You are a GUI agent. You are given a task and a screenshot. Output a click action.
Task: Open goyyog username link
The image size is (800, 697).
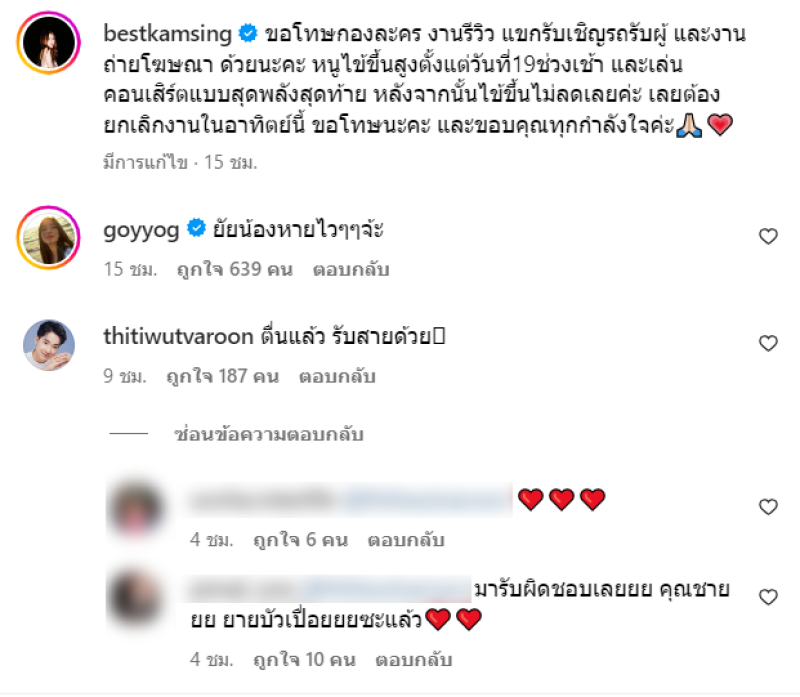141,230
